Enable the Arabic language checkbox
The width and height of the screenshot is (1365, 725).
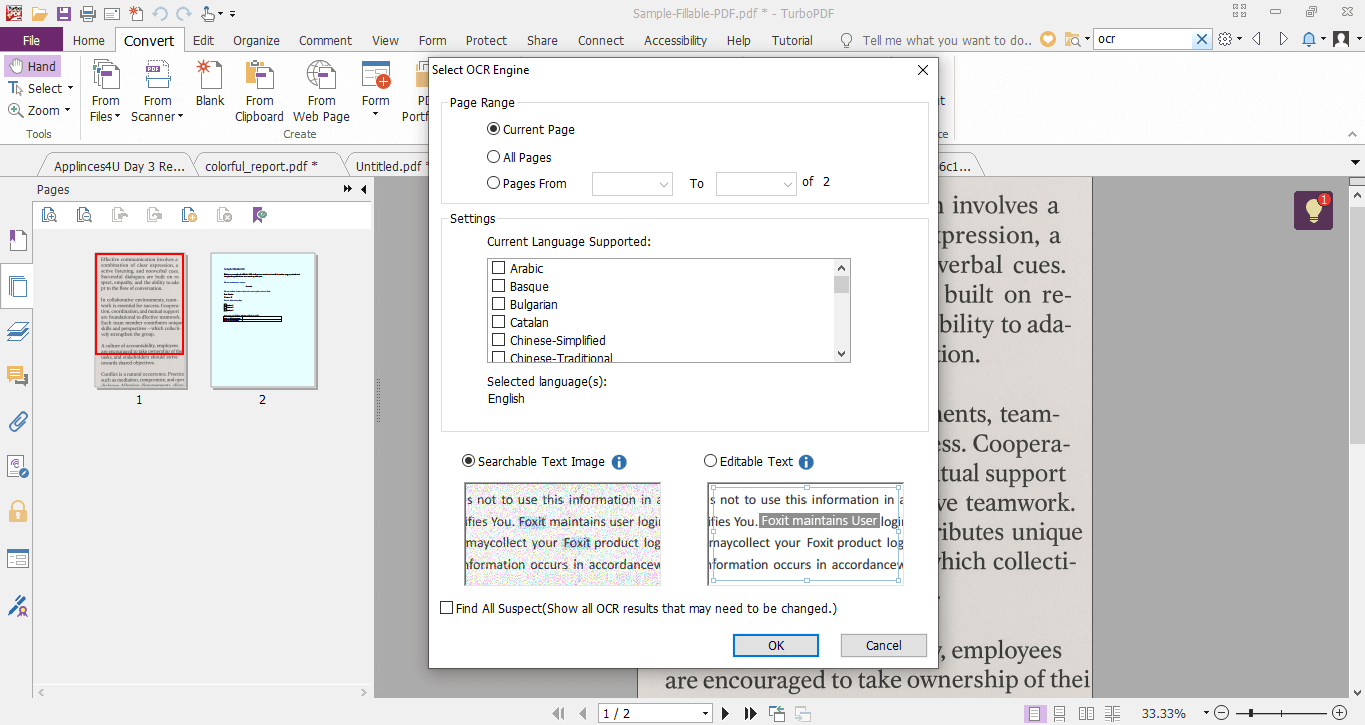tap(498, 268)
